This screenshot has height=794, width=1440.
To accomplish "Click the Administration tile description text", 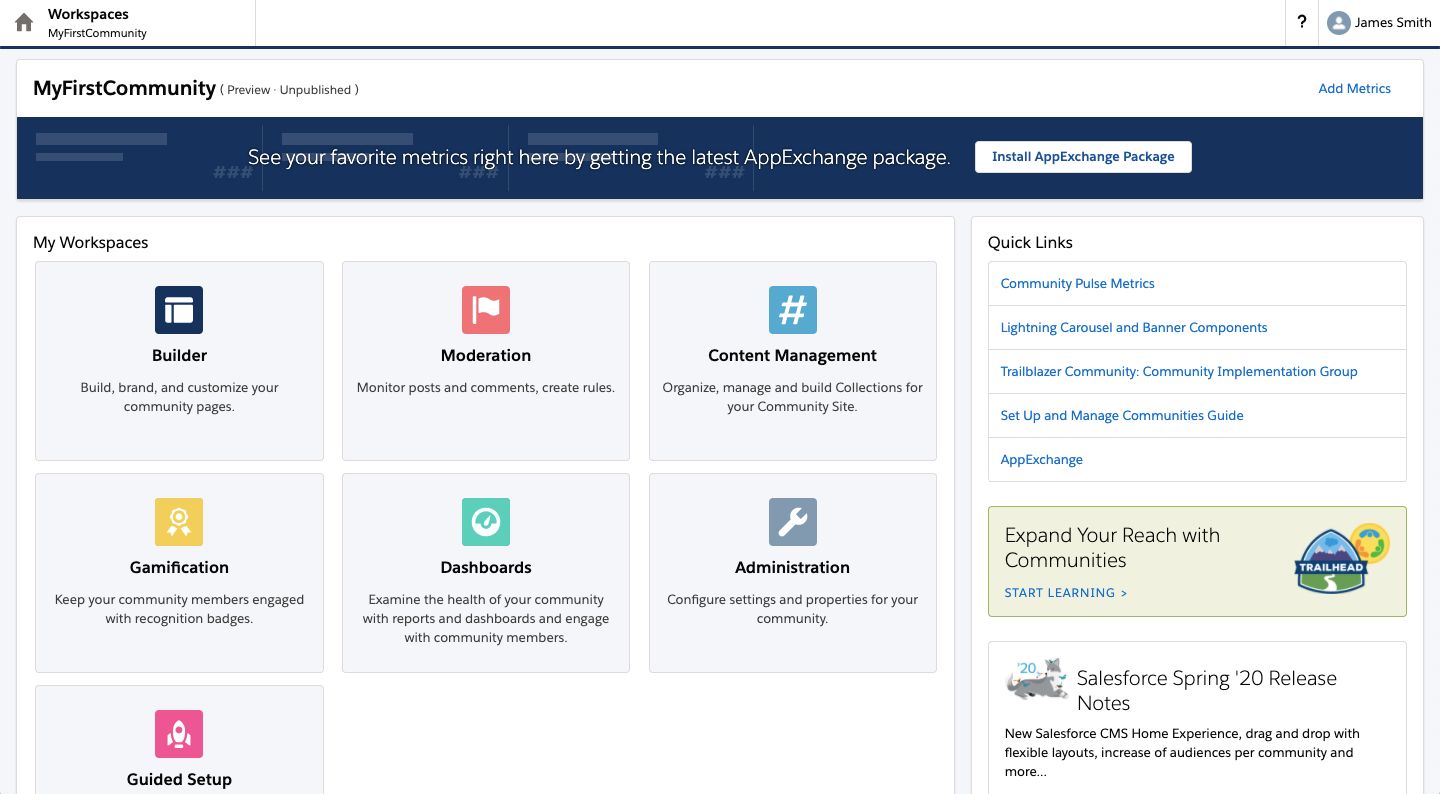I will point(793,609).
